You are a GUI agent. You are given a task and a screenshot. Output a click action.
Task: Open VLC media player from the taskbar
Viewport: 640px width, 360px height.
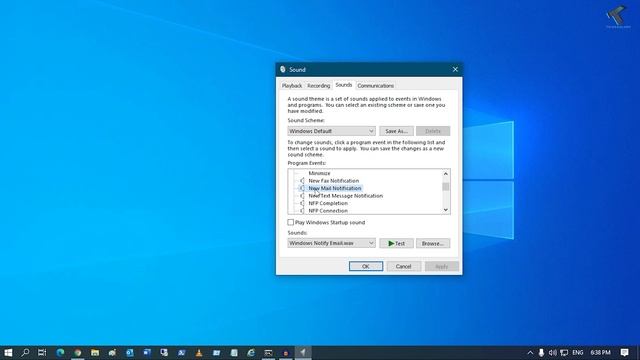tap(199, 353)
